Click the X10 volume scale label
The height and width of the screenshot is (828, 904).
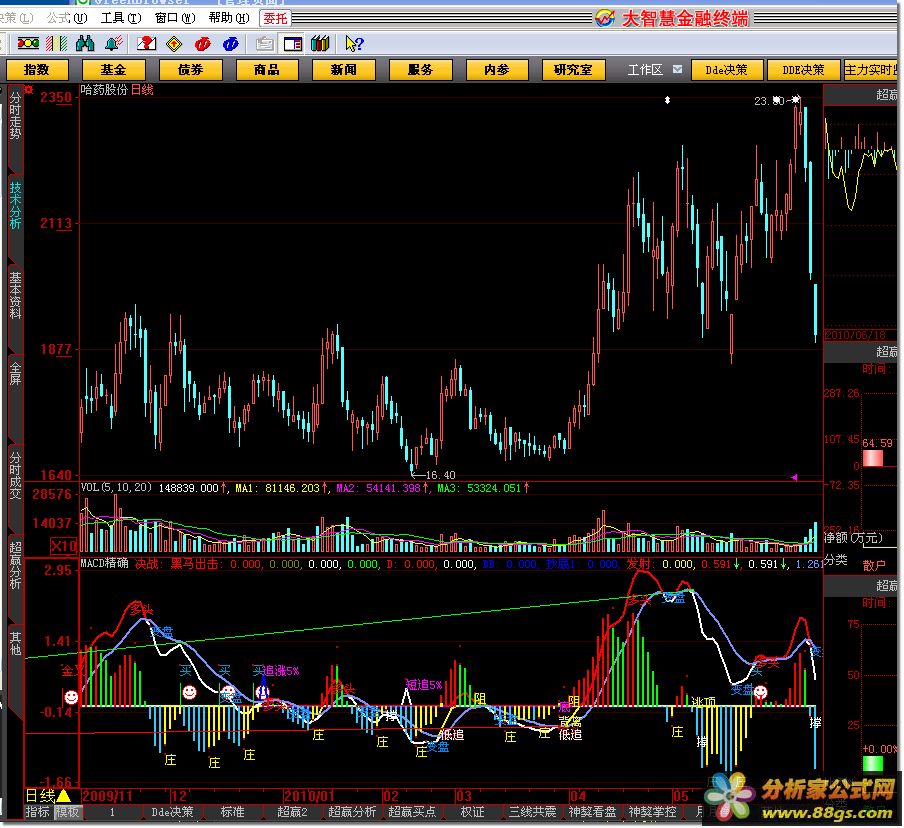coord(63,545)
